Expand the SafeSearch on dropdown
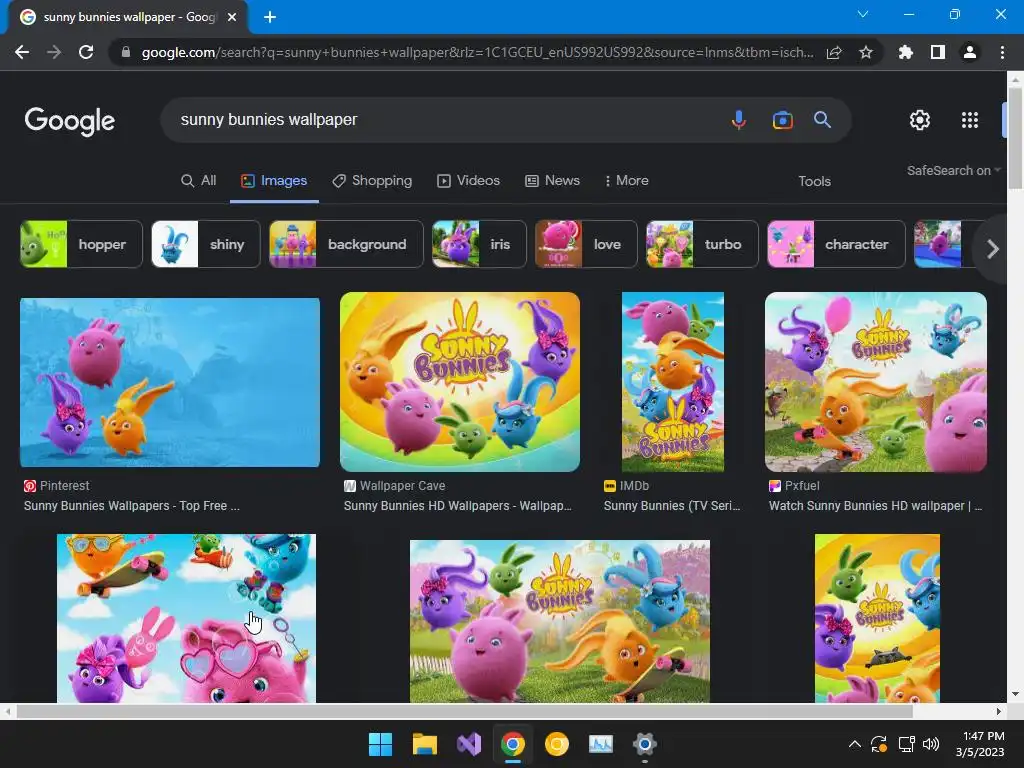1024x768 pixels. 953,170
